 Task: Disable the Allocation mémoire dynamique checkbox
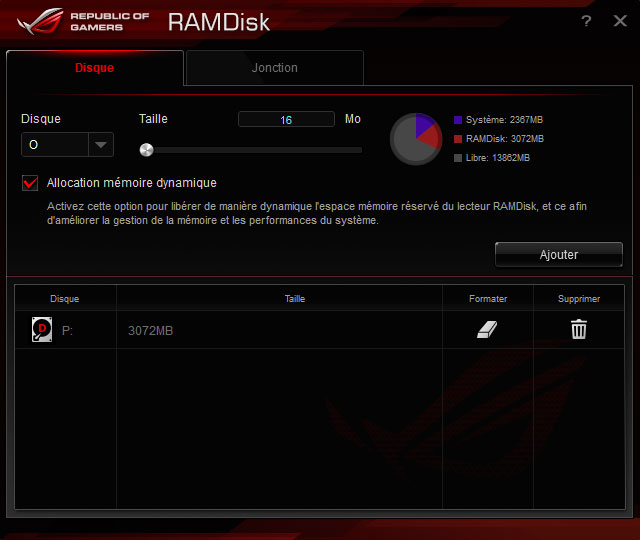coord(30,183)
